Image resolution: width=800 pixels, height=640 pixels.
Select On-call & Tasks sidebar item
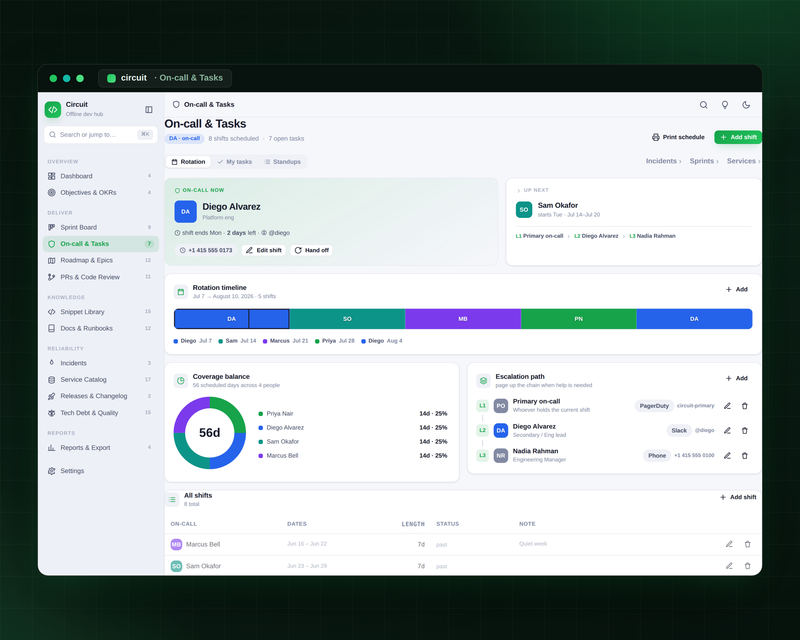click(101, 244)
